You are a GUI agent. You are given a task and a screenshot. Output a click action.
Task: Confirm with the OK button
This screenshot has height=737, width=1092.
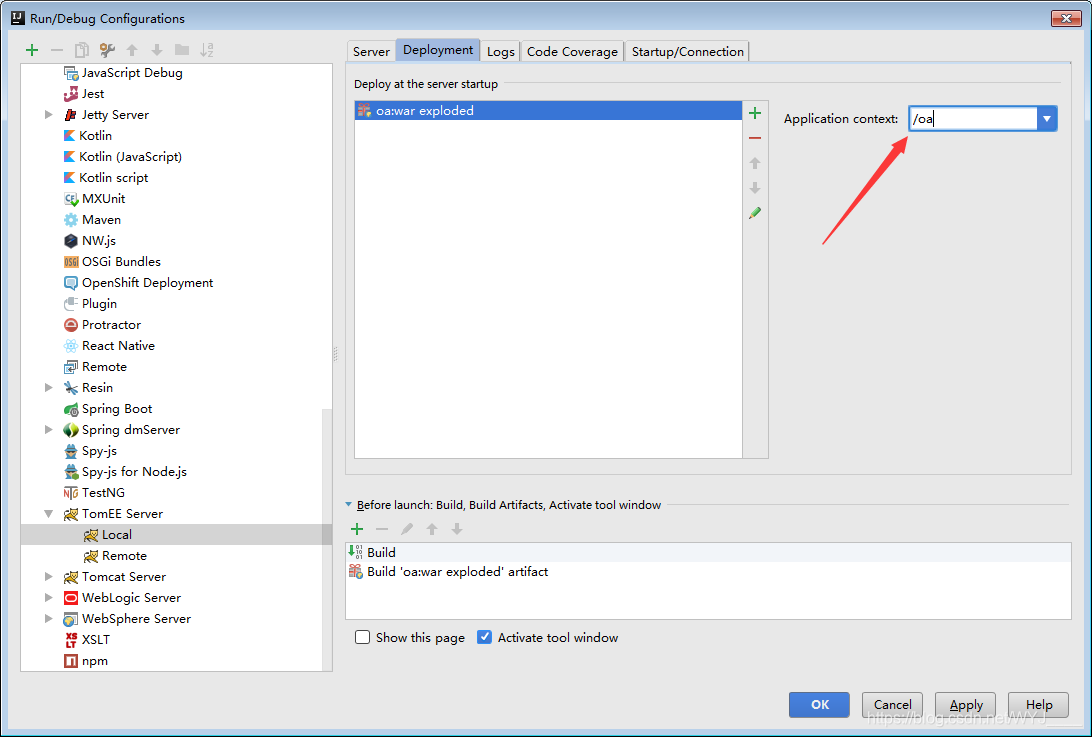pos(819,705)
